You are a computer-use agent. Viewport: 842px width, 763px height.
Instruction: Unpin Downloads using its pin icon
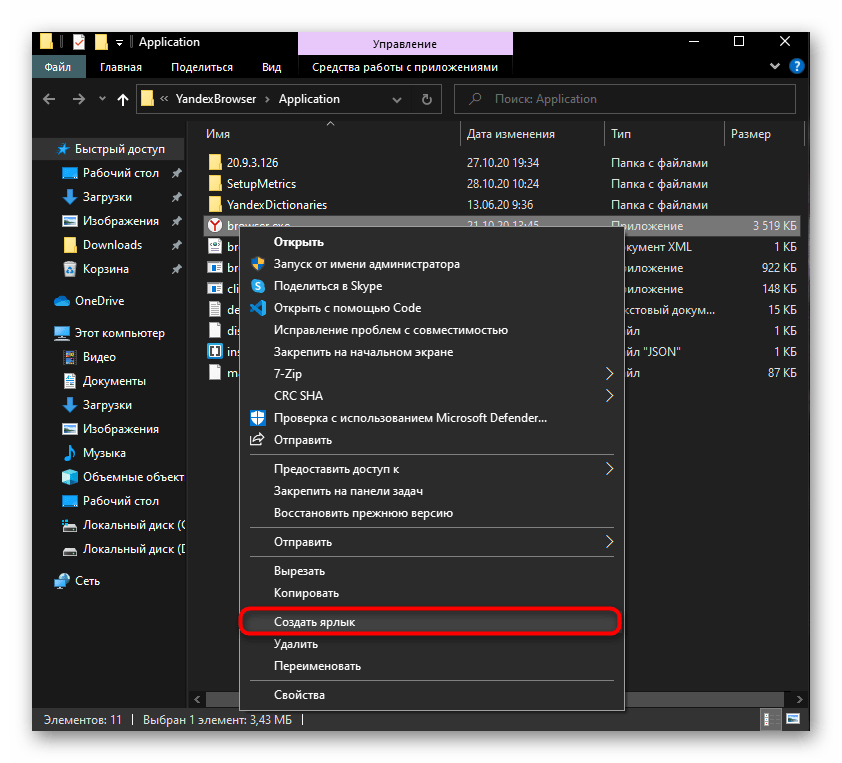point(176,245)
